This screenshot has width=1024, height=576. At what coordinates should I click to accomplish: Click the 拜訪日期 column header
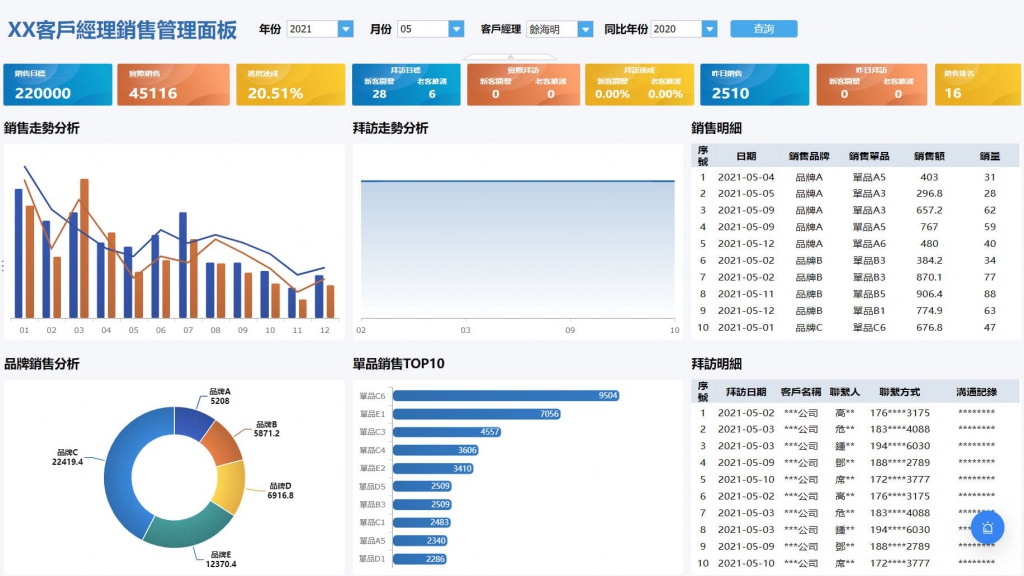[x=746, y=392]
